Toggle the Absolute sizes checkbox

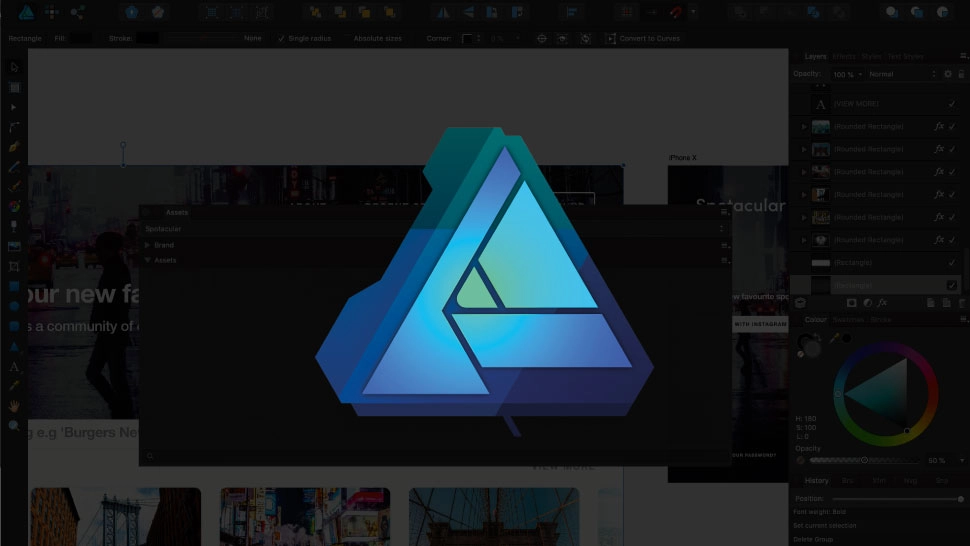click(x=346, y=38)
